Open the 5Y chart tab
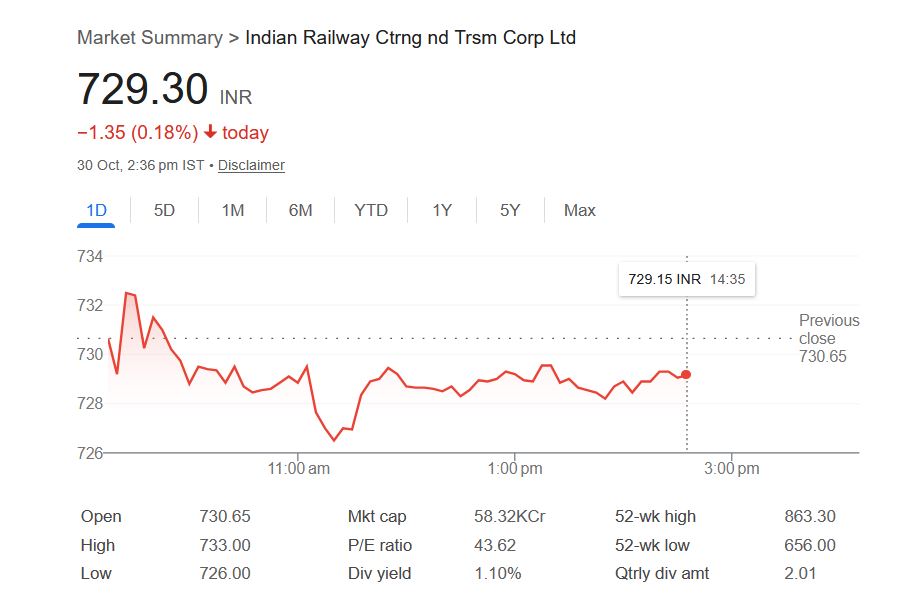 [510, 210]
